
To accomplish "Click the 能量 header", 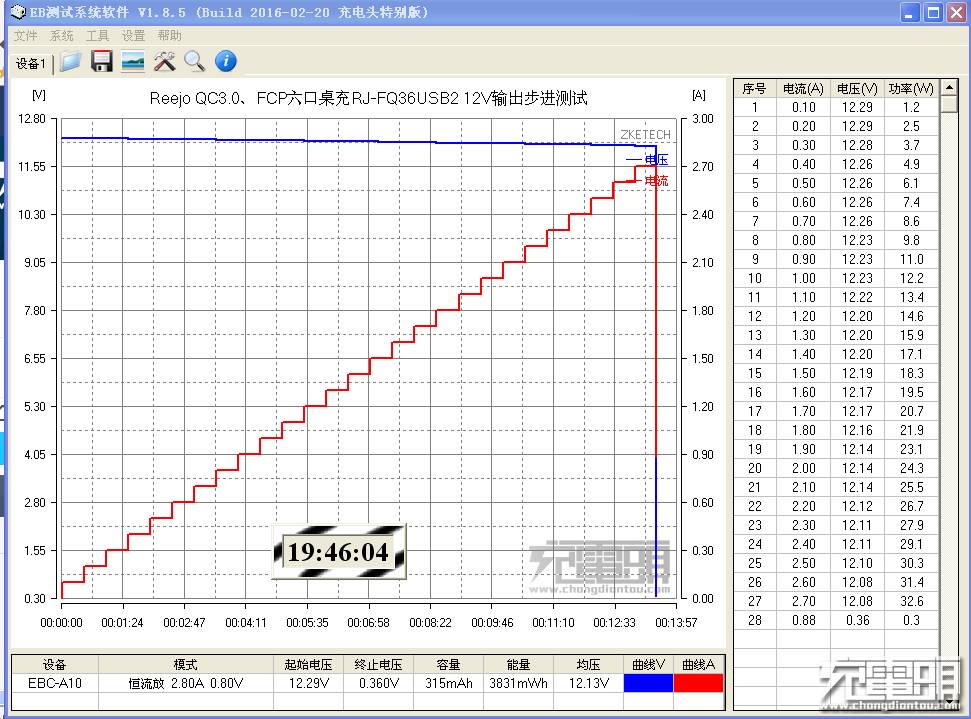I will (518, 665).
